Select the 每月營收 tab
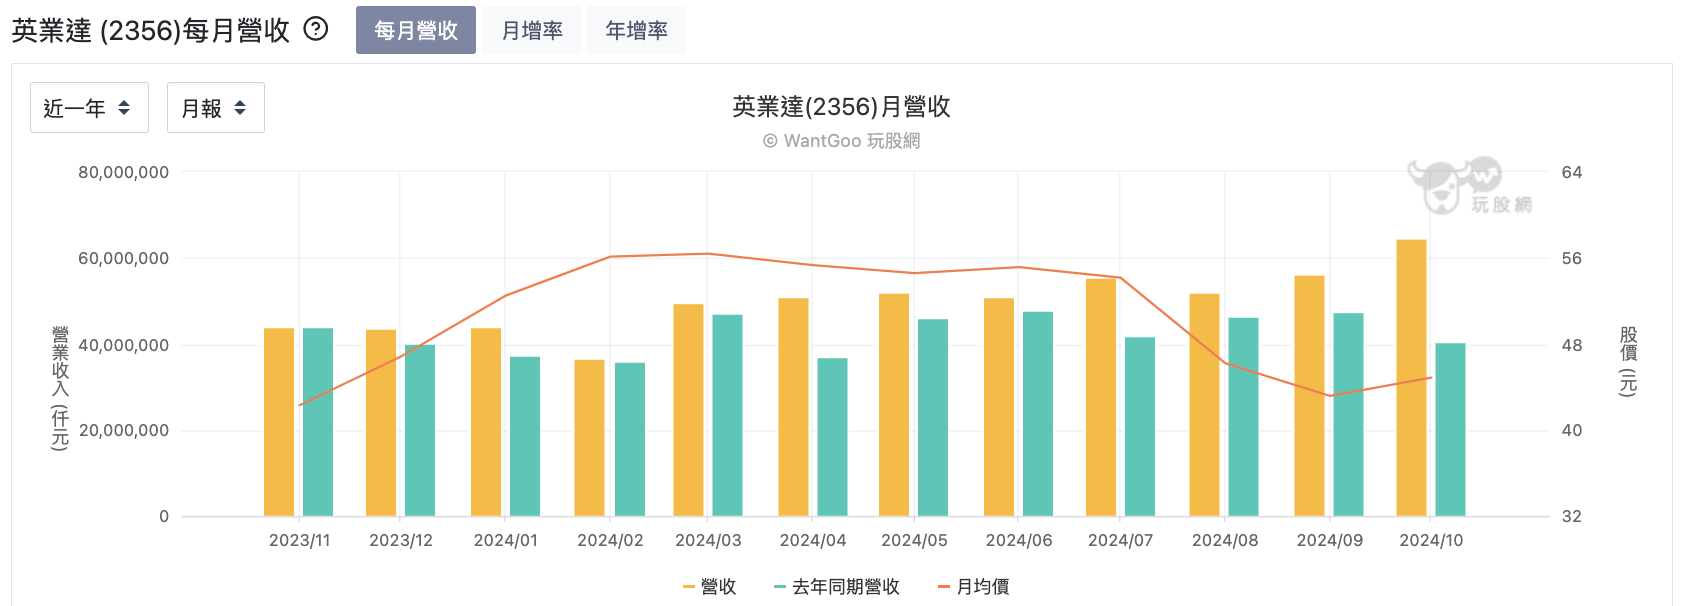 416,30
